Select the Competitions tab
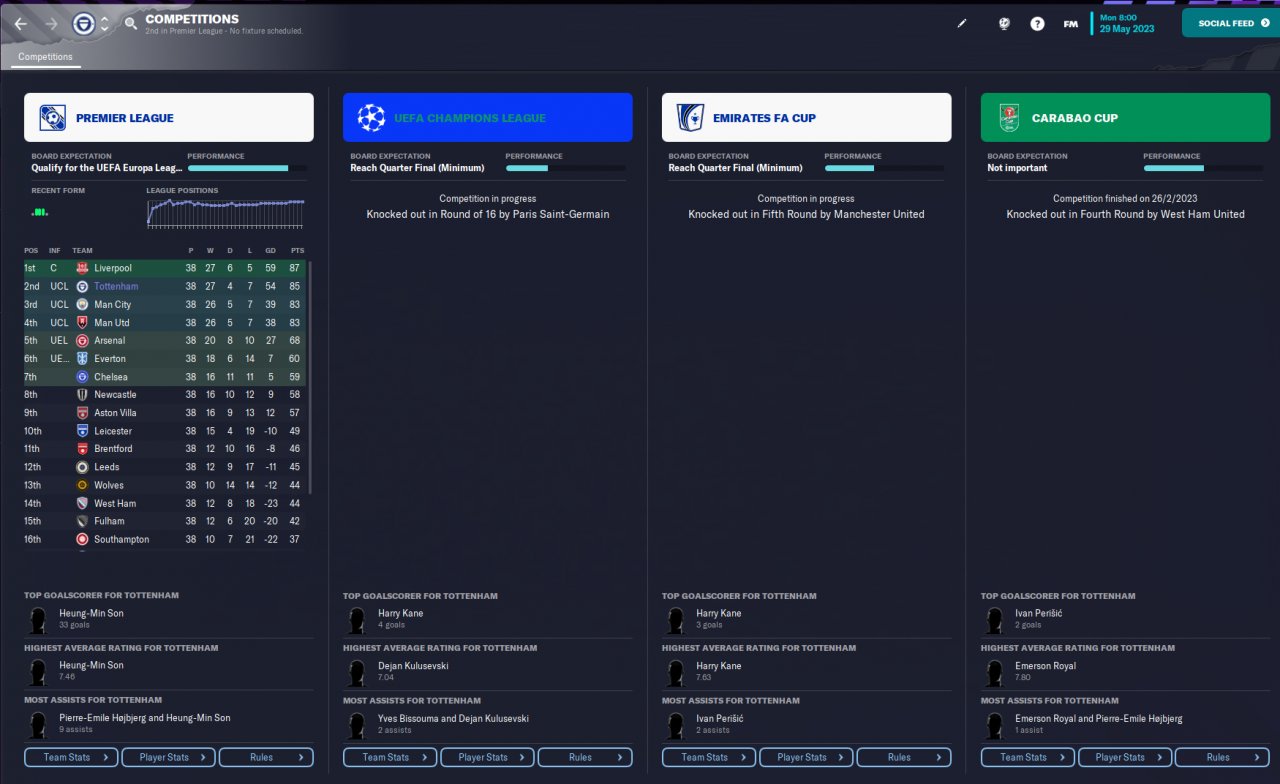This screenshot has width=1280, height=784. coord(46,57)
